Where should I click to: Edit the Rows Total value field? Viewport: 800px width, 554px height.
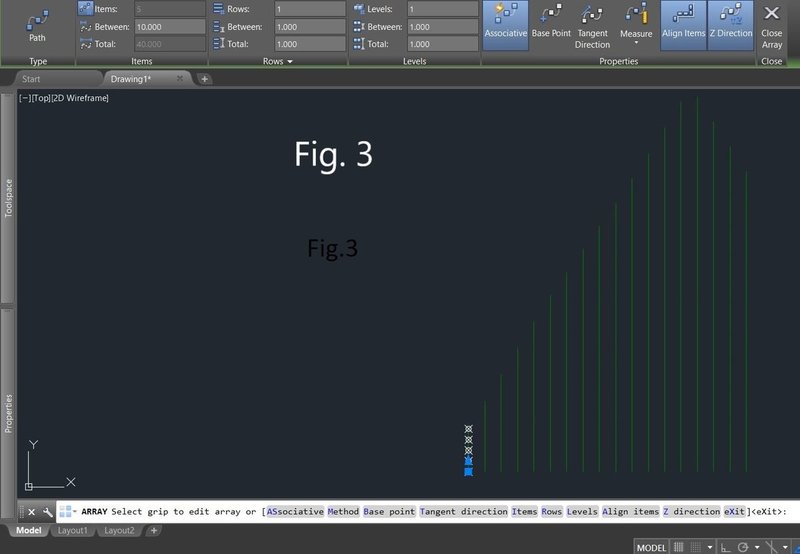(310, 44)
